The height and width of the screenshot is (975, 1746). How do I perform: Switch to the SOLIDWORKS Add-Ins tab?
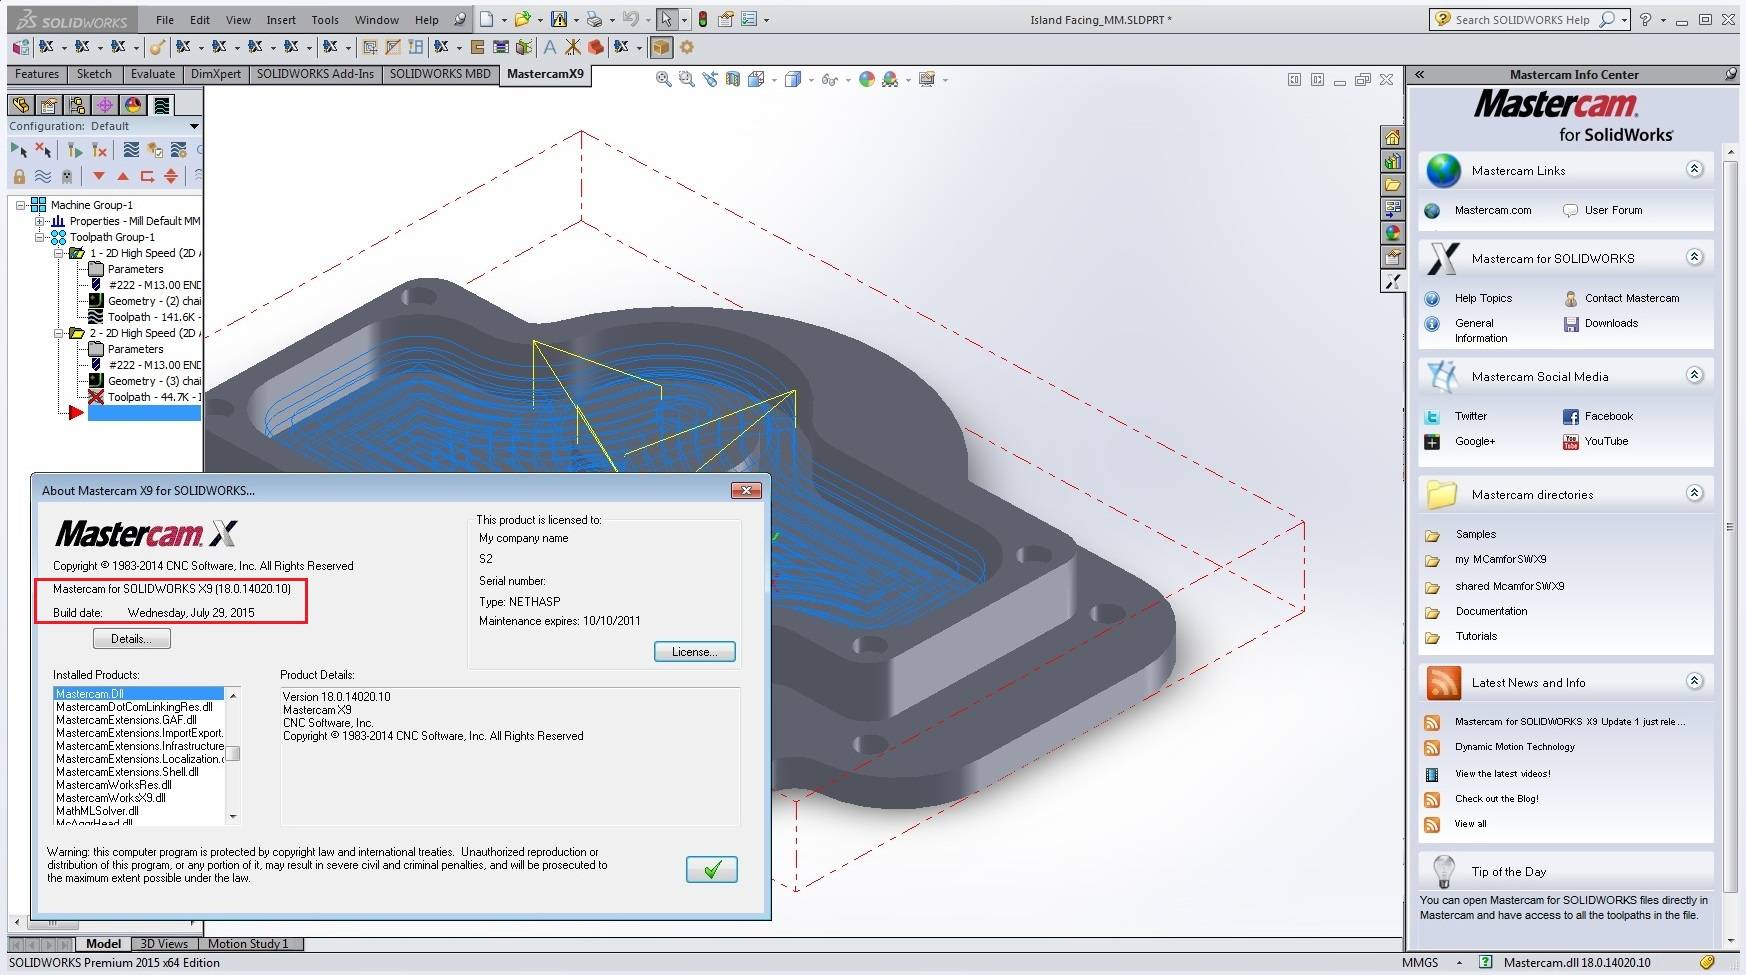point(315,74)
